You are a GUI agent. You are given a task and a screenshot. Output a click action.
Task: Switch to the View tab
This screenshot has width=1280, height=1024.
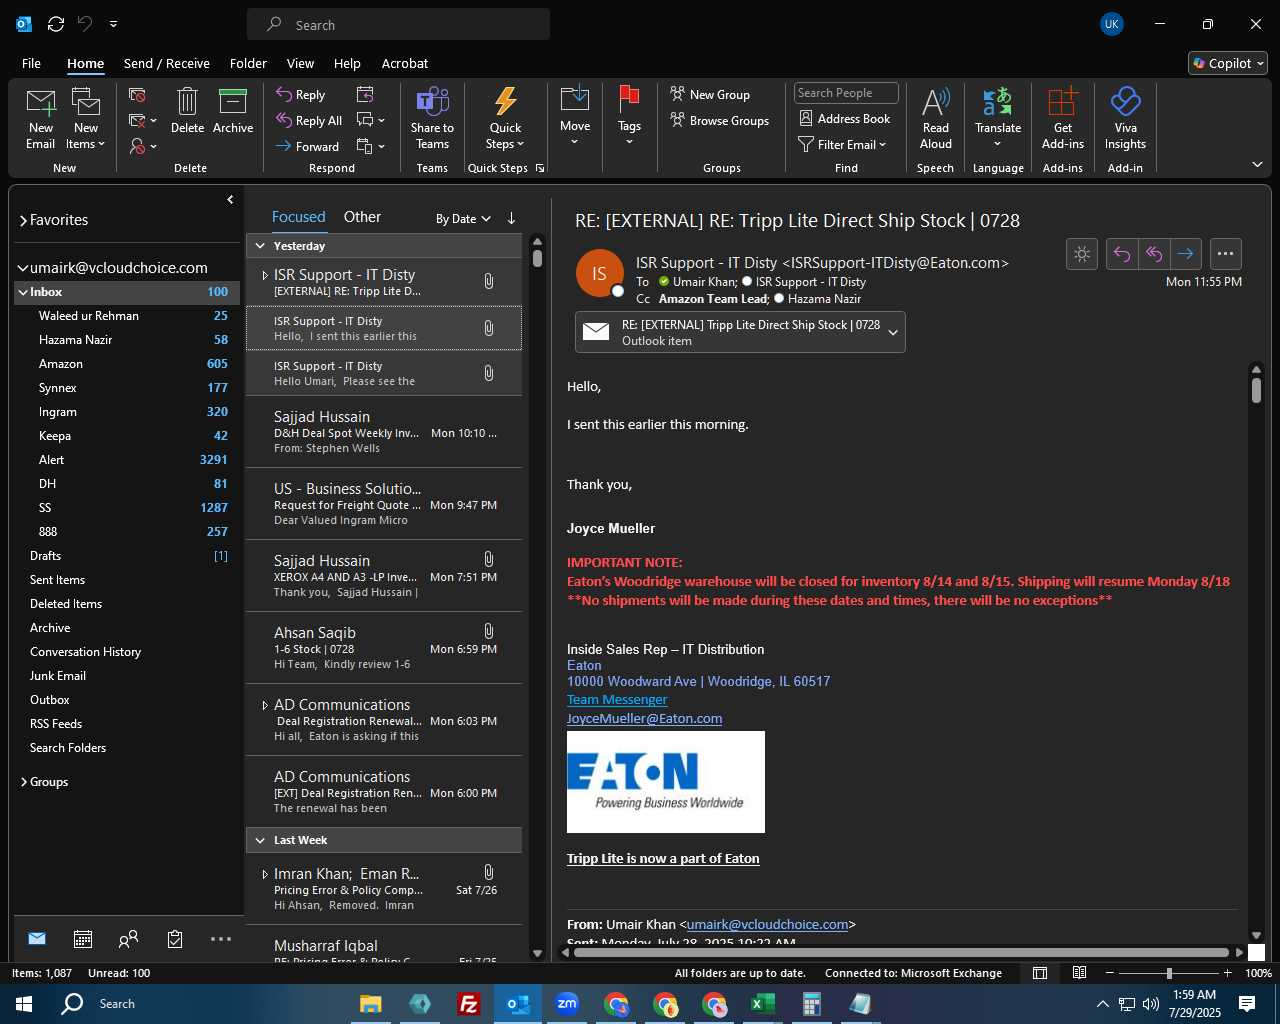click(300, 63)
